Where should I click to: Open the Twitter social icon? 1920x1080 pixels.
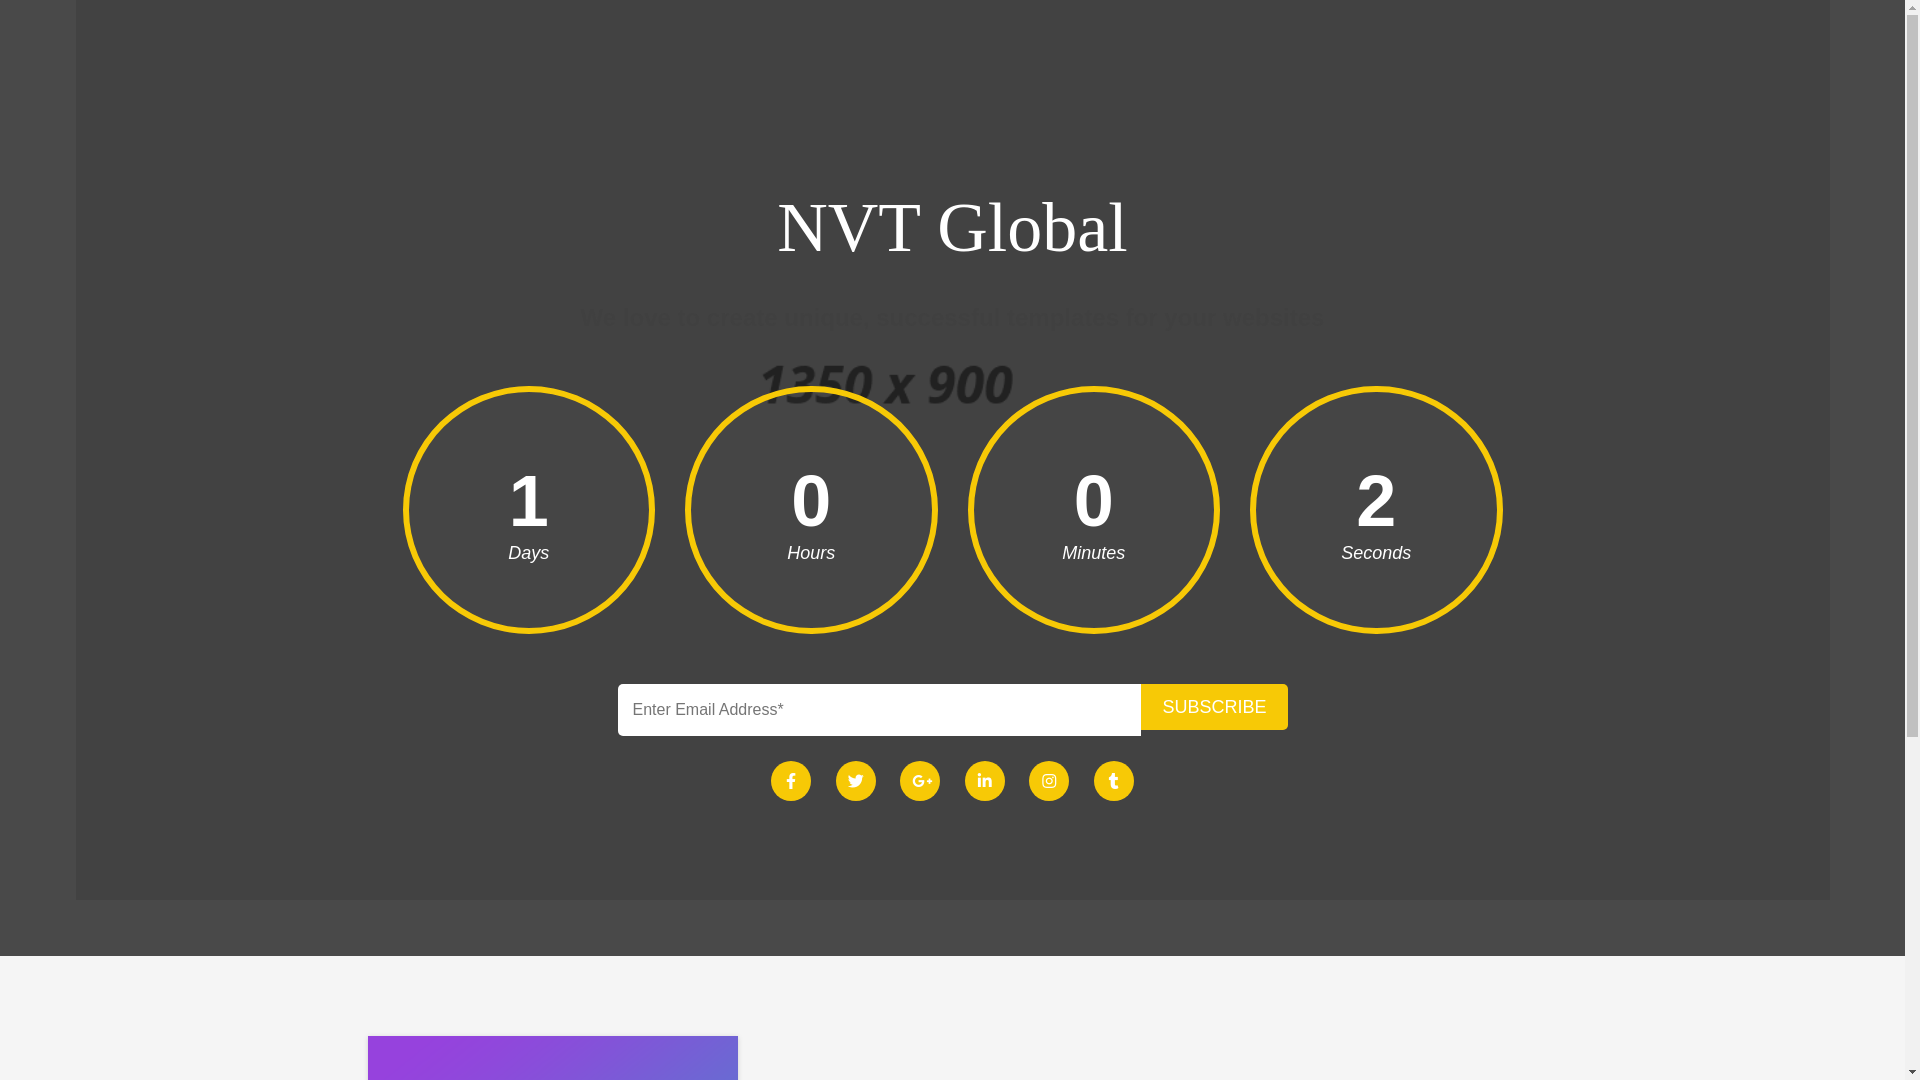[855, 781]
